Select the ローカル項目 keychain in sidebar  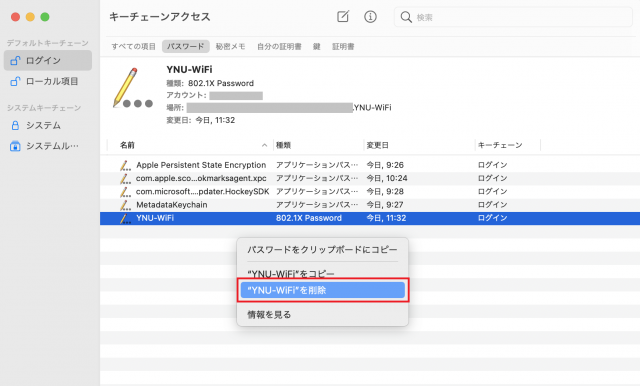pos(48,81)
